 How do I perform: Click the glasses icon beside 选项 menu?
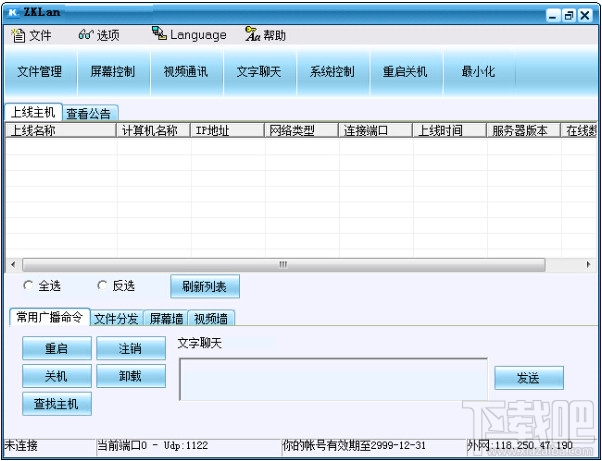[x=86, y=35]
